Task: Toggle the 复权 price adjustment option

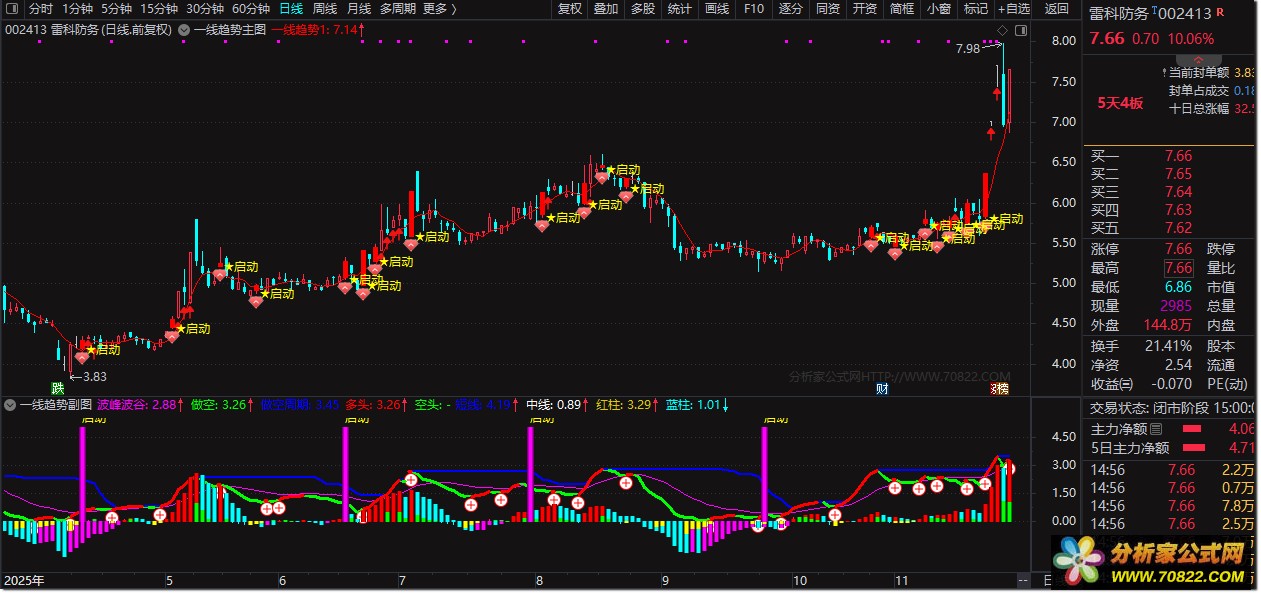Action: coord(569,9)
